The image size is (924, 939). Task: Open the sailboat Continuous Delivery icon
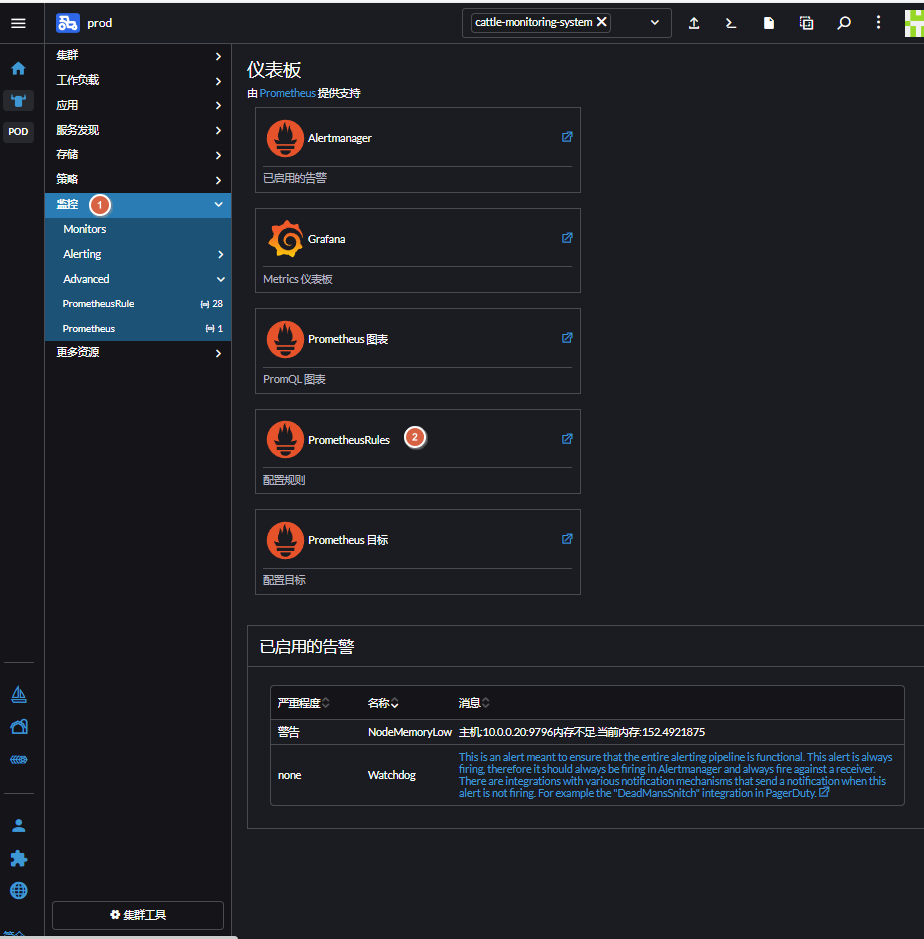coord(19,694)
